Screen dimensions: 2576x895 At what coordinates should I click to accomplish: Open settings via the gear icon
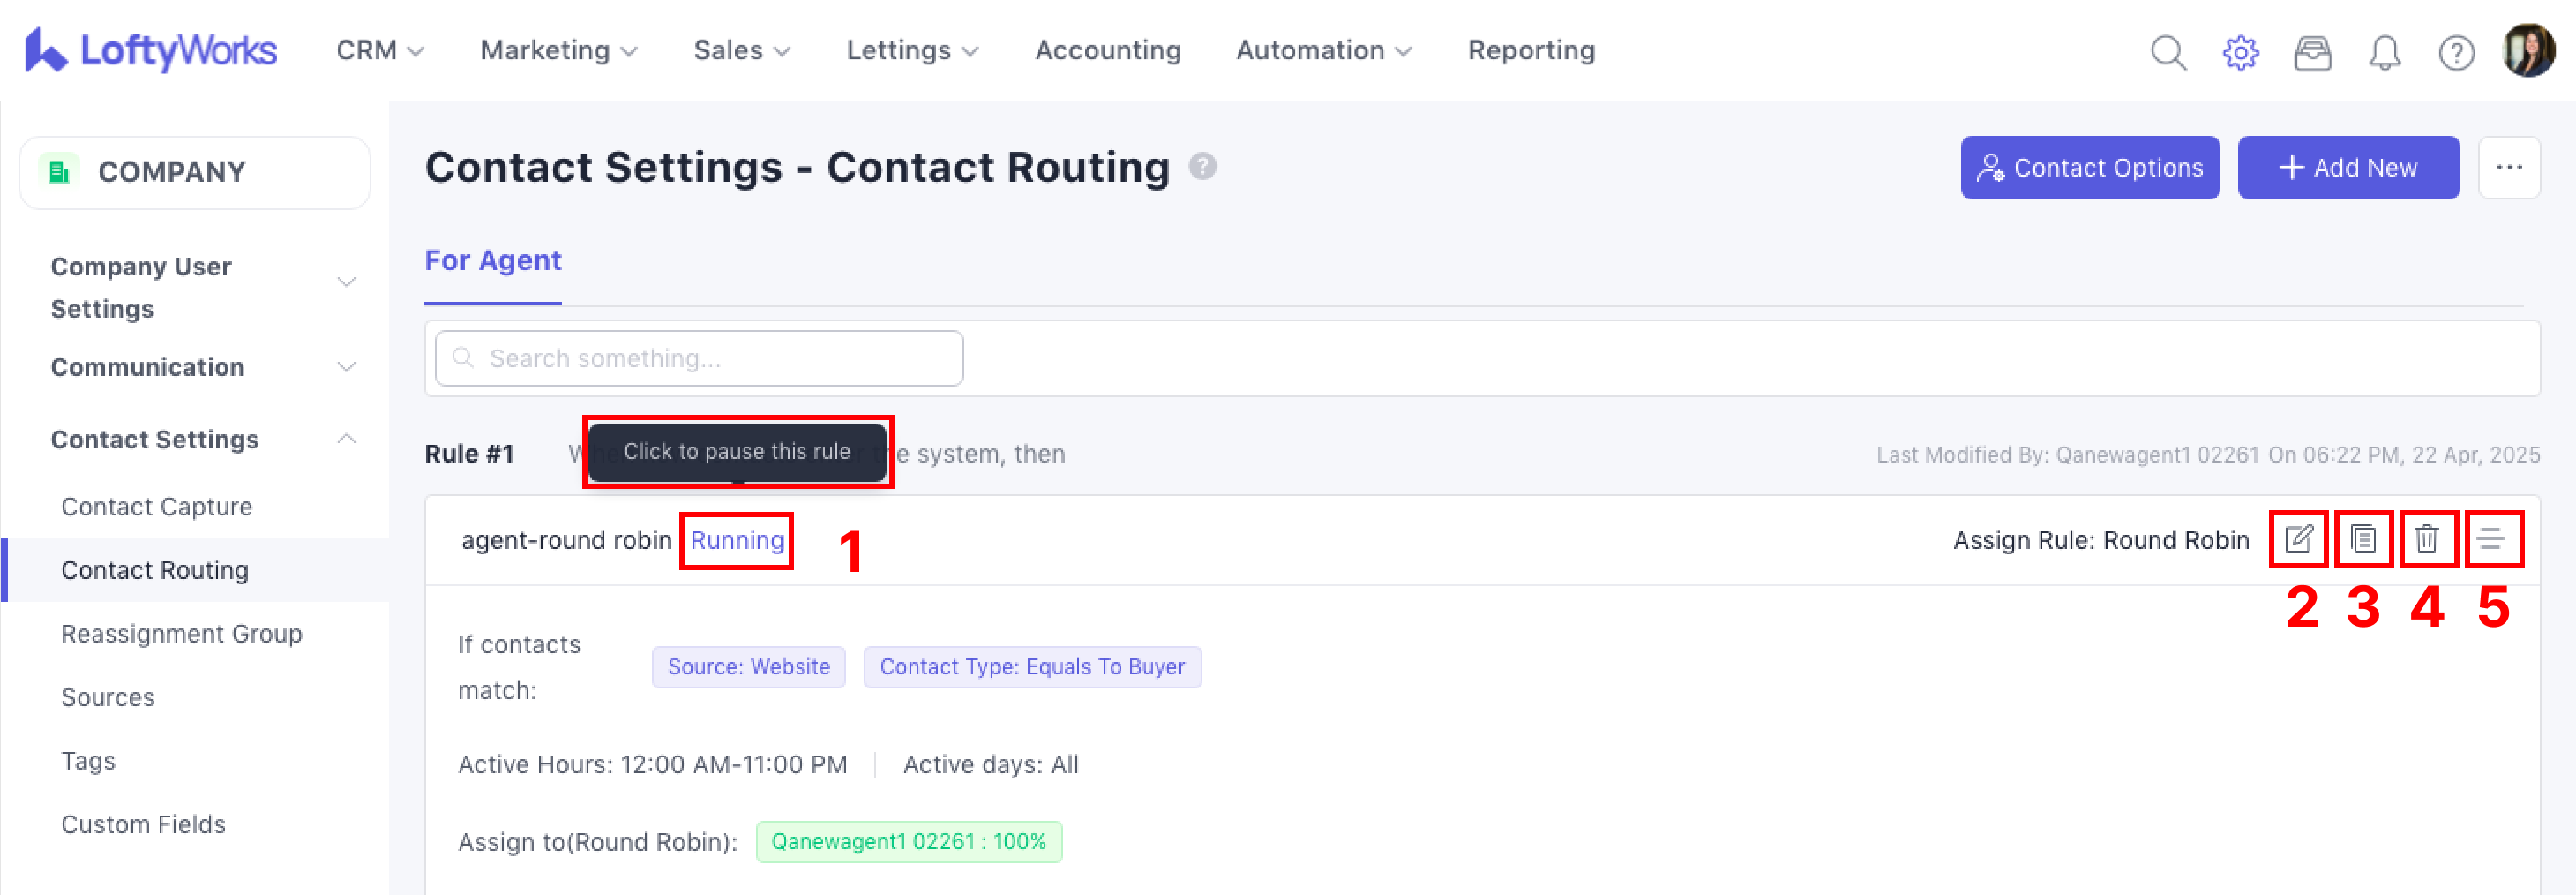(x=2240, y=52)
